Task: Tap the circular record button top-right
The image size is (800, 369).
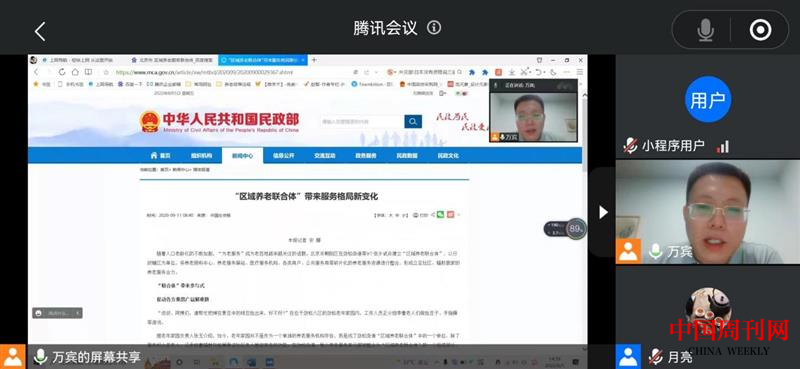Action: (x=760, y=31)
